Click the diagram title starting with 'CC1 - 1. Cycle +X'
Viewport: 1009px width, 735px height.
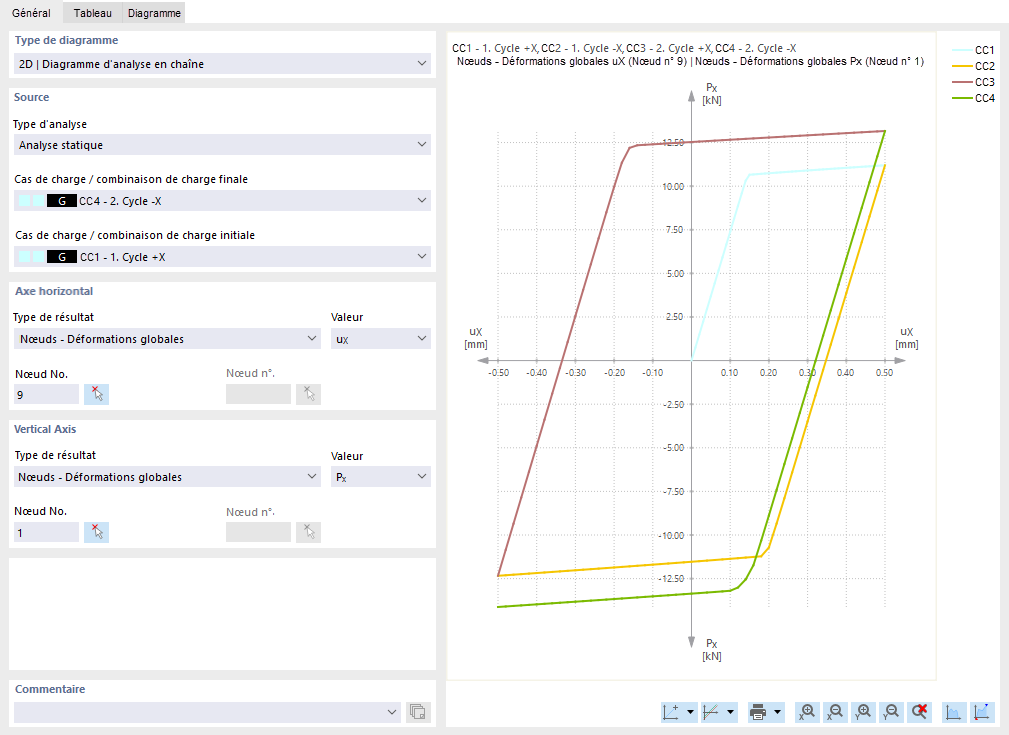(624, 48)
